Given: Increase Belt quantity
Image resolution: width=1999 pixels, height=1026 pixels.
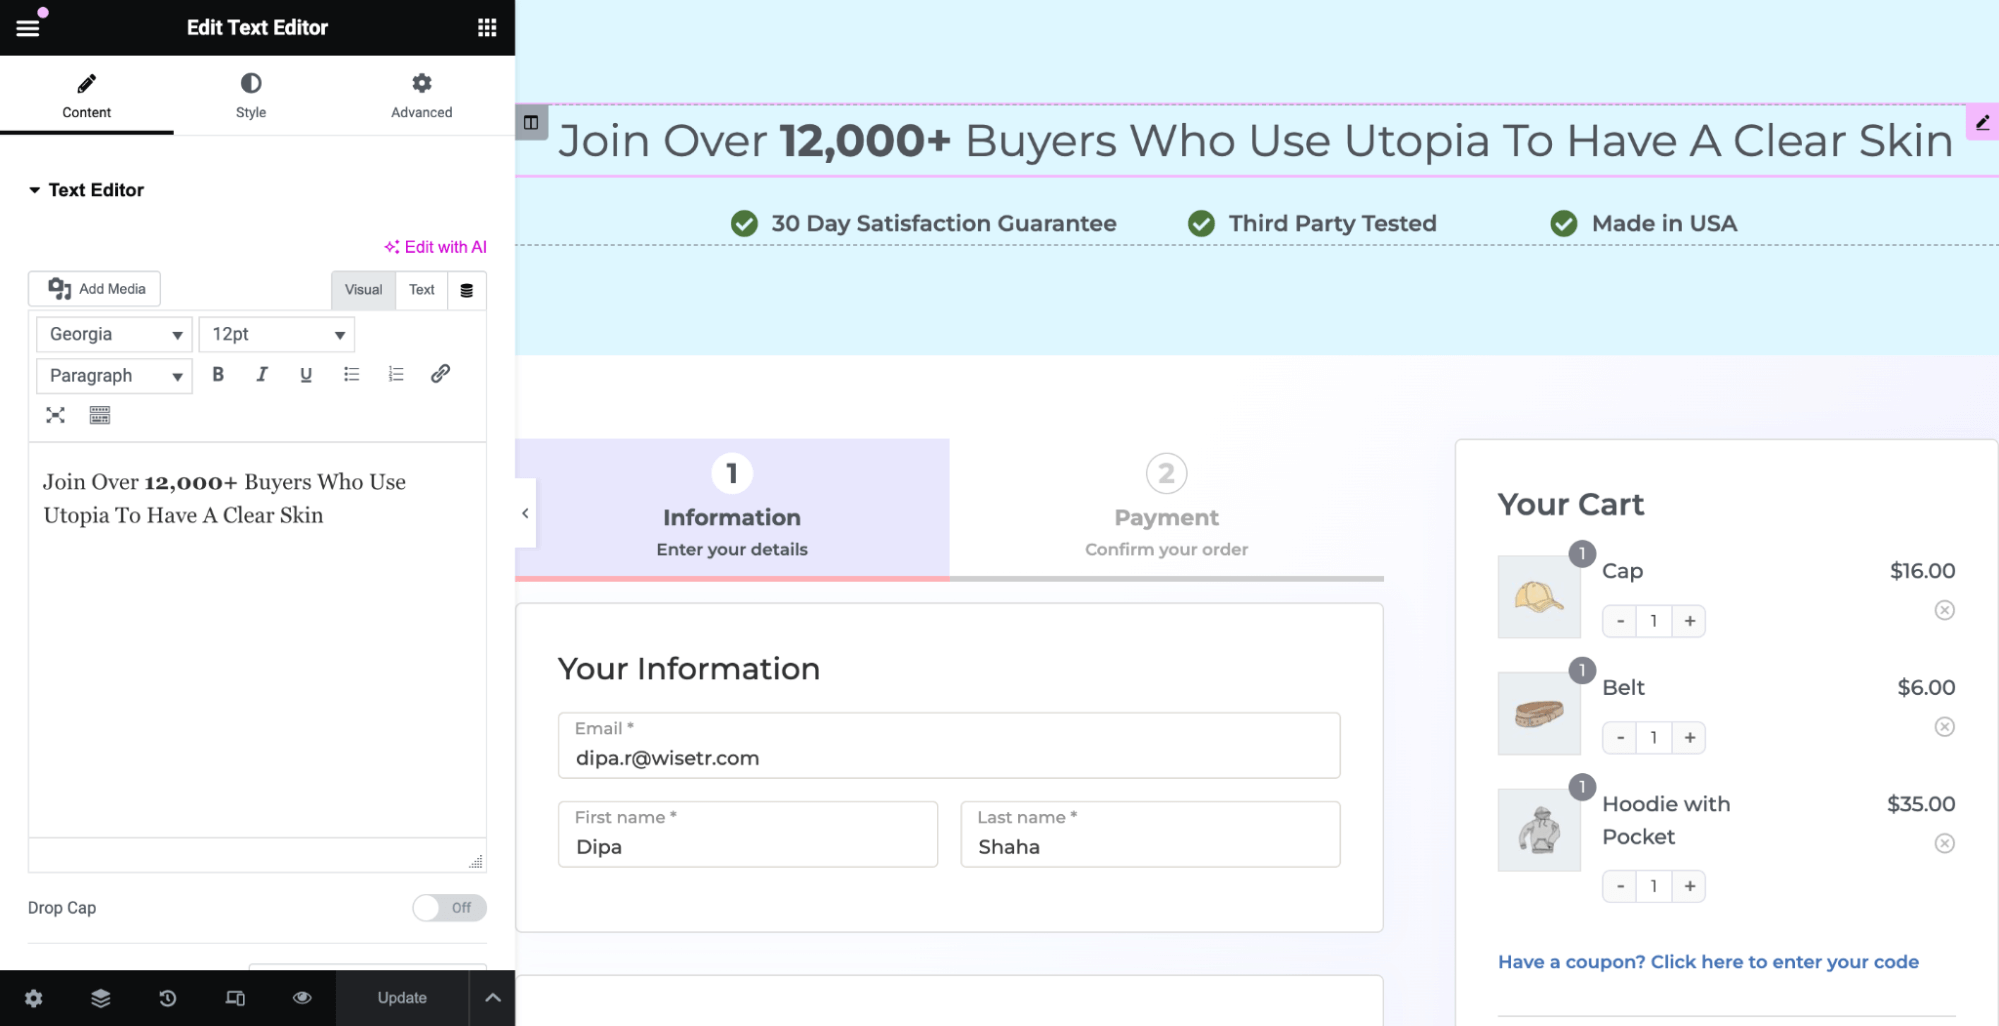Looking at the screenshot, I should tap(1689, 738).
